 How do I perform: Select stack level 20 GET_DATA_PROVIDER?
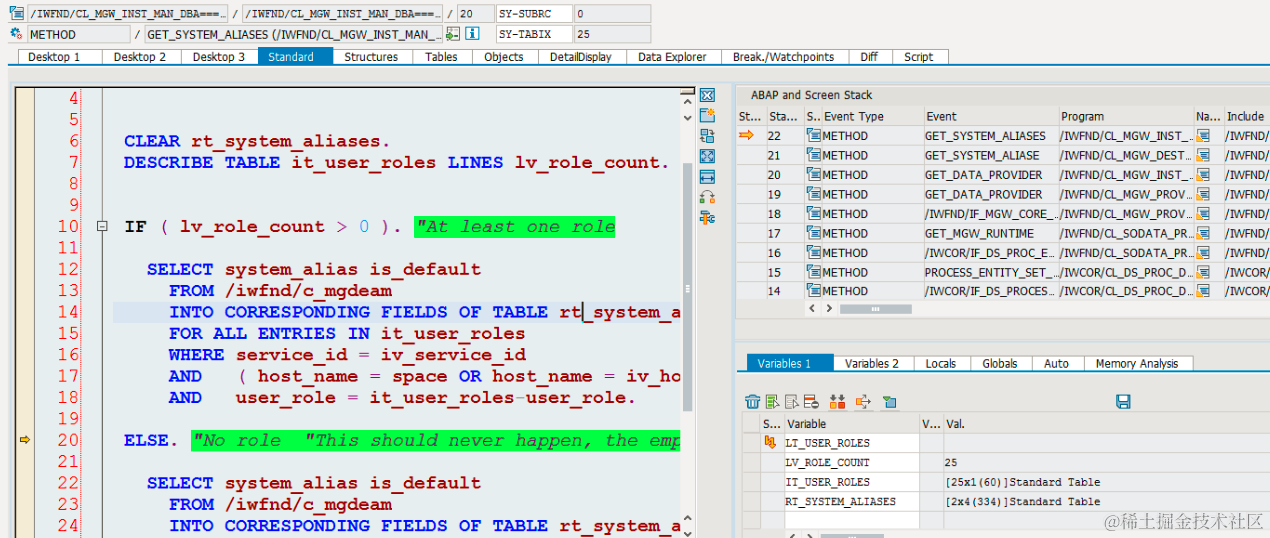[x=991, y=175]
